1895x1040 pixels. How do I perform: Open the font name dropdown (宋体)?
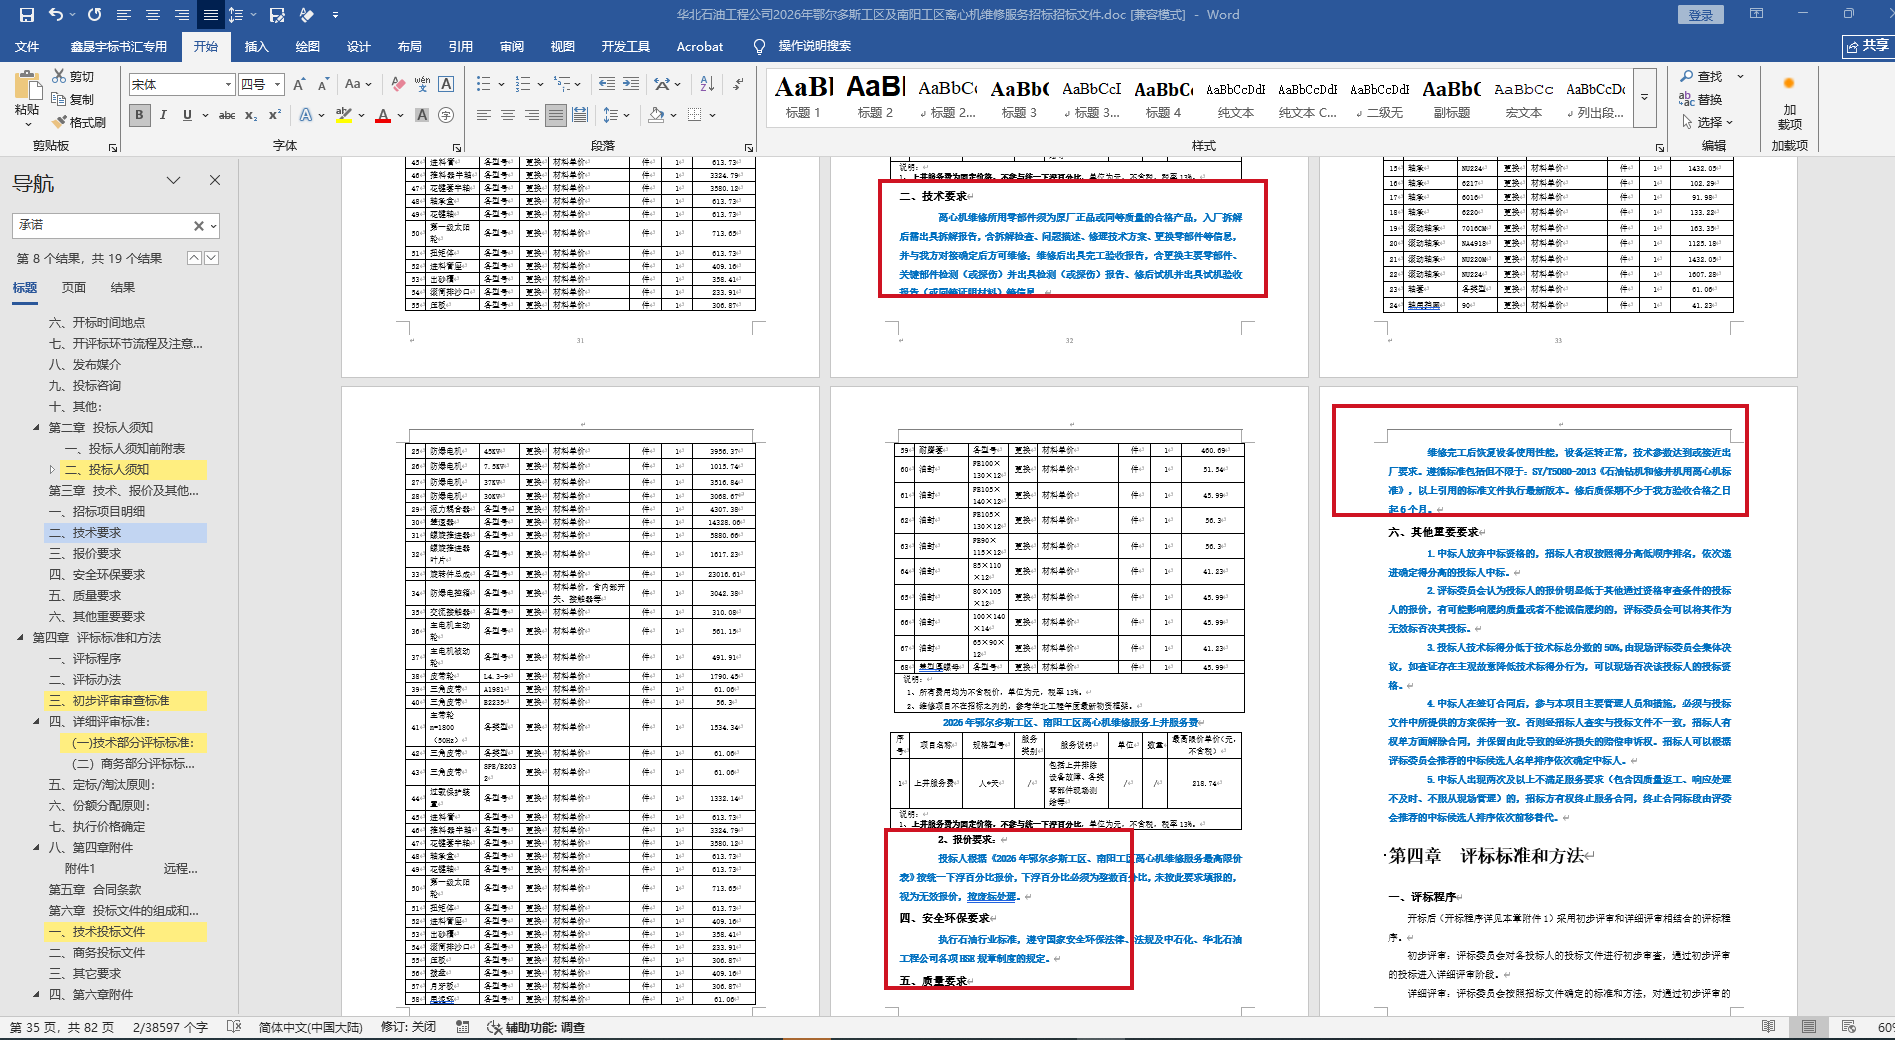[x=229, y=85]
